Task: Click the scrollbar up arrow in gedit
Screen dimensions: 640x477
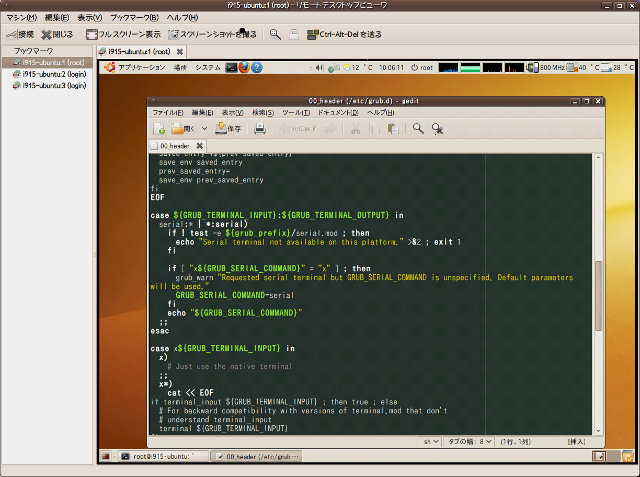Action: [x=598, y=158]
